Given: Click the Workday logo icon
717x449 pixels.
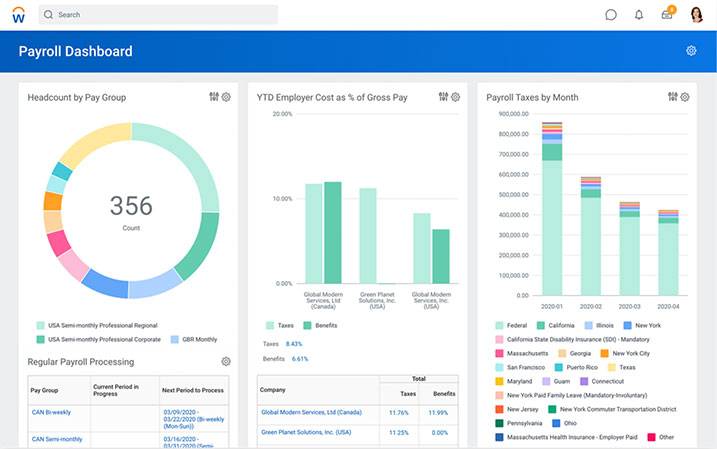Looking at the screenshot, I should click(19, 15).
